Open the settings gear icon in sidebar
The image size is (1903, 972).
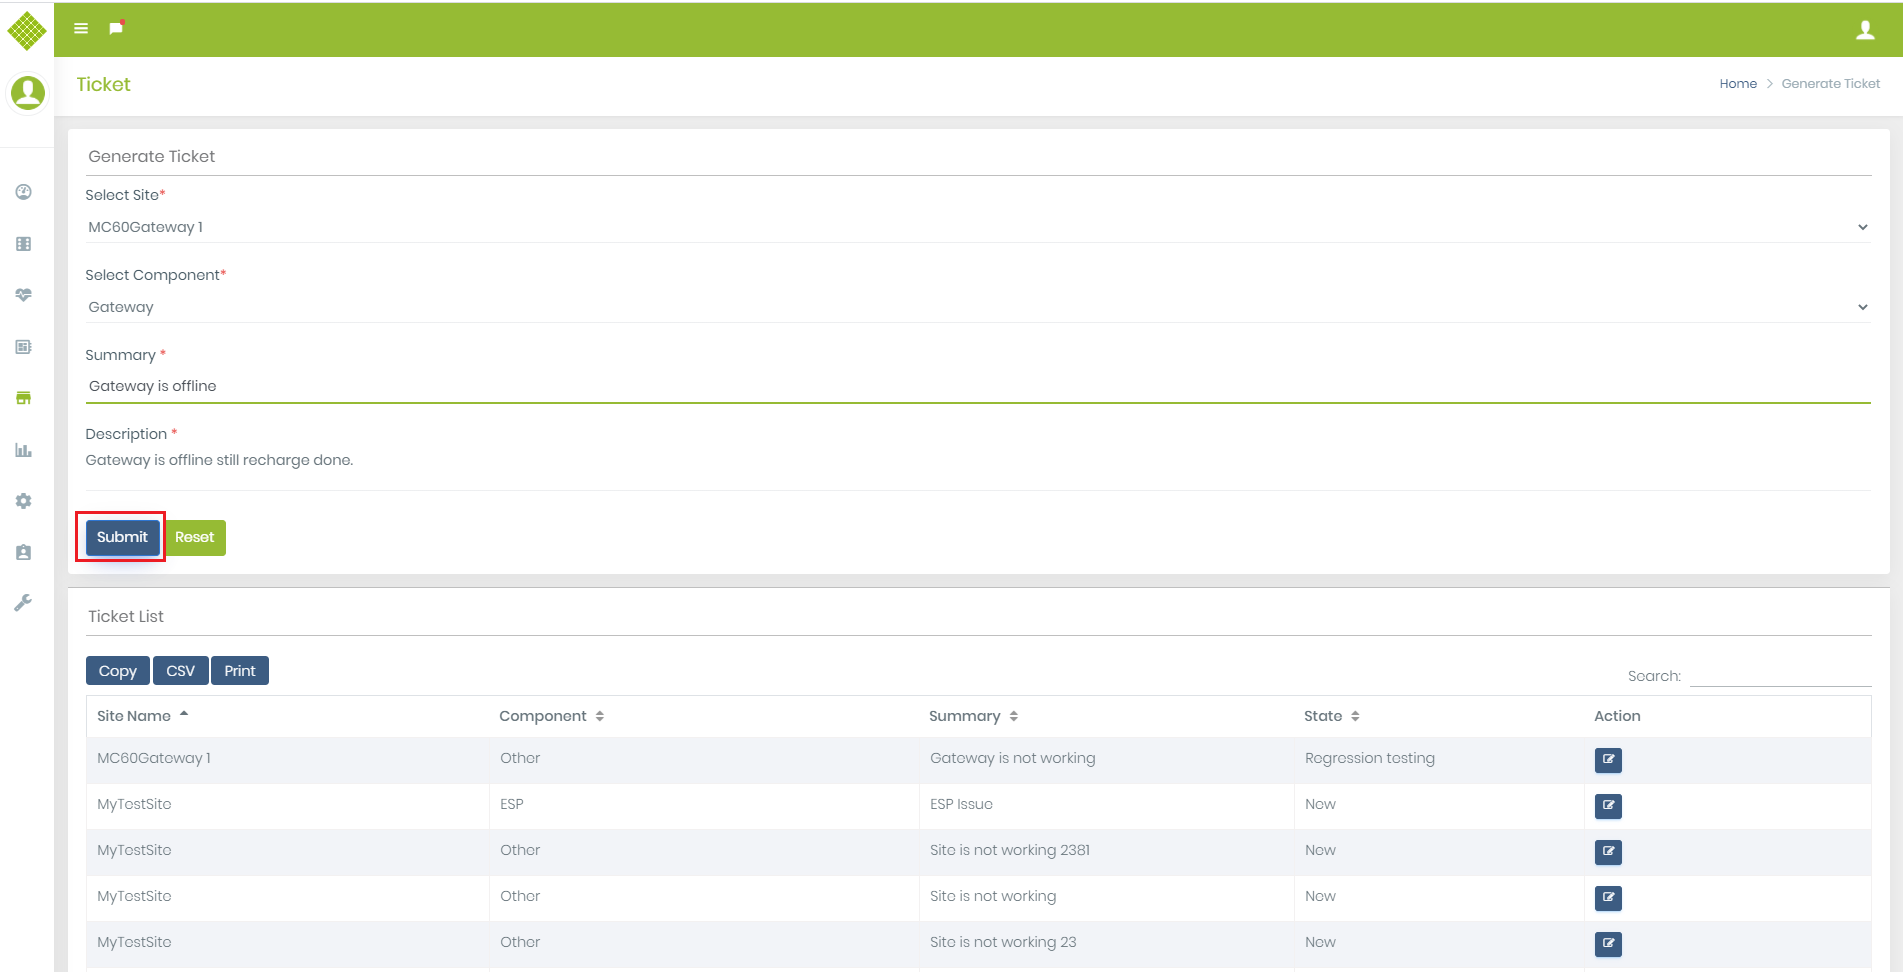(24, 501)
